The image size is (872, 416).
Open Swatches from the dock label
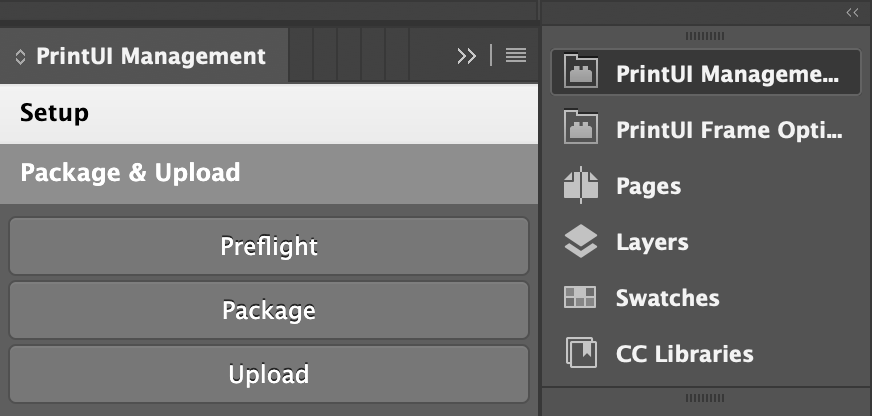tap(667, 298)
